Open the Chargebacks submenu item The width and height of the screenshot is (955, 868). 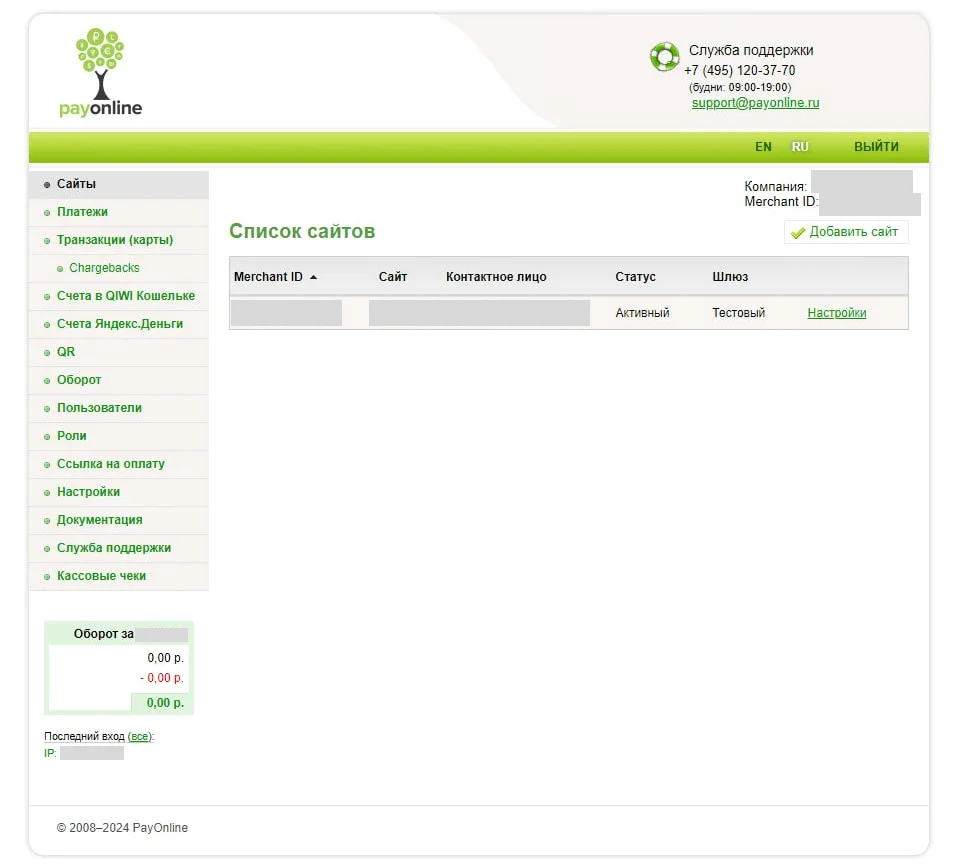point(104,268)
